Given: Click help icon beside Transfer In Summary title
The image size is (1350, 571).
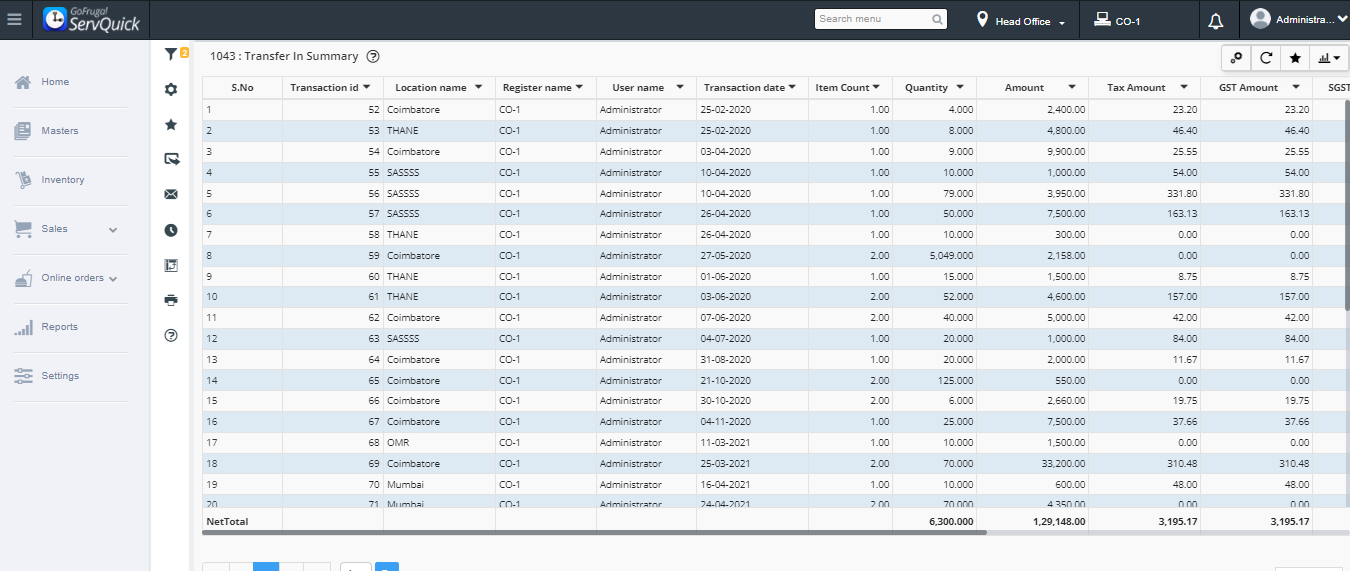Looking at the screenshot, I should (373, 57).
